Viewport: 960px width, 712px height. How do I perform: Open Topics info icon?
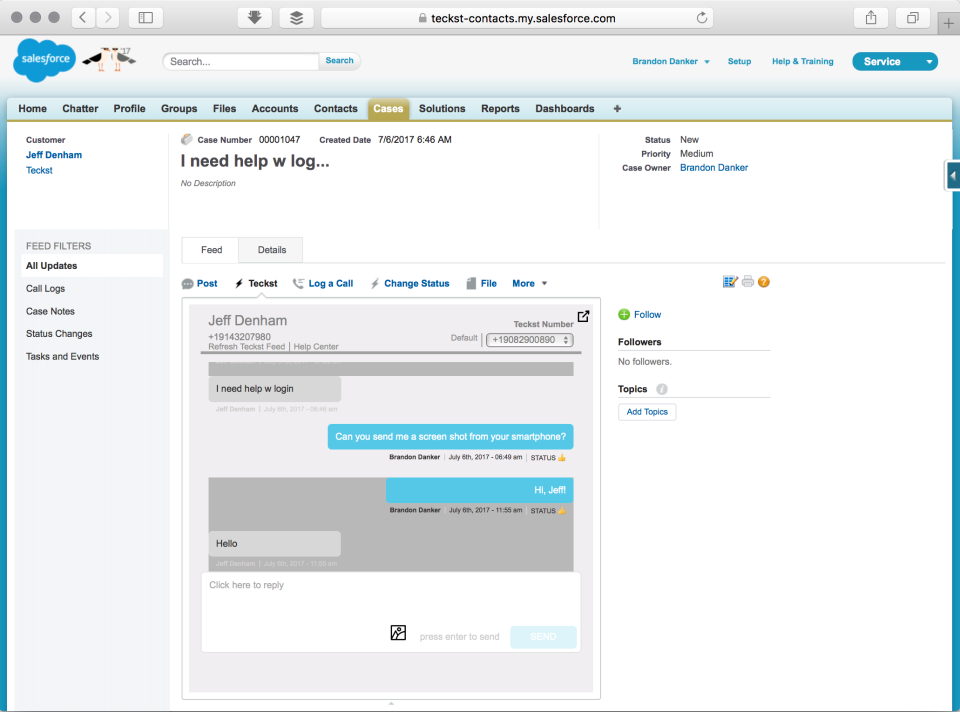(662, 389)
